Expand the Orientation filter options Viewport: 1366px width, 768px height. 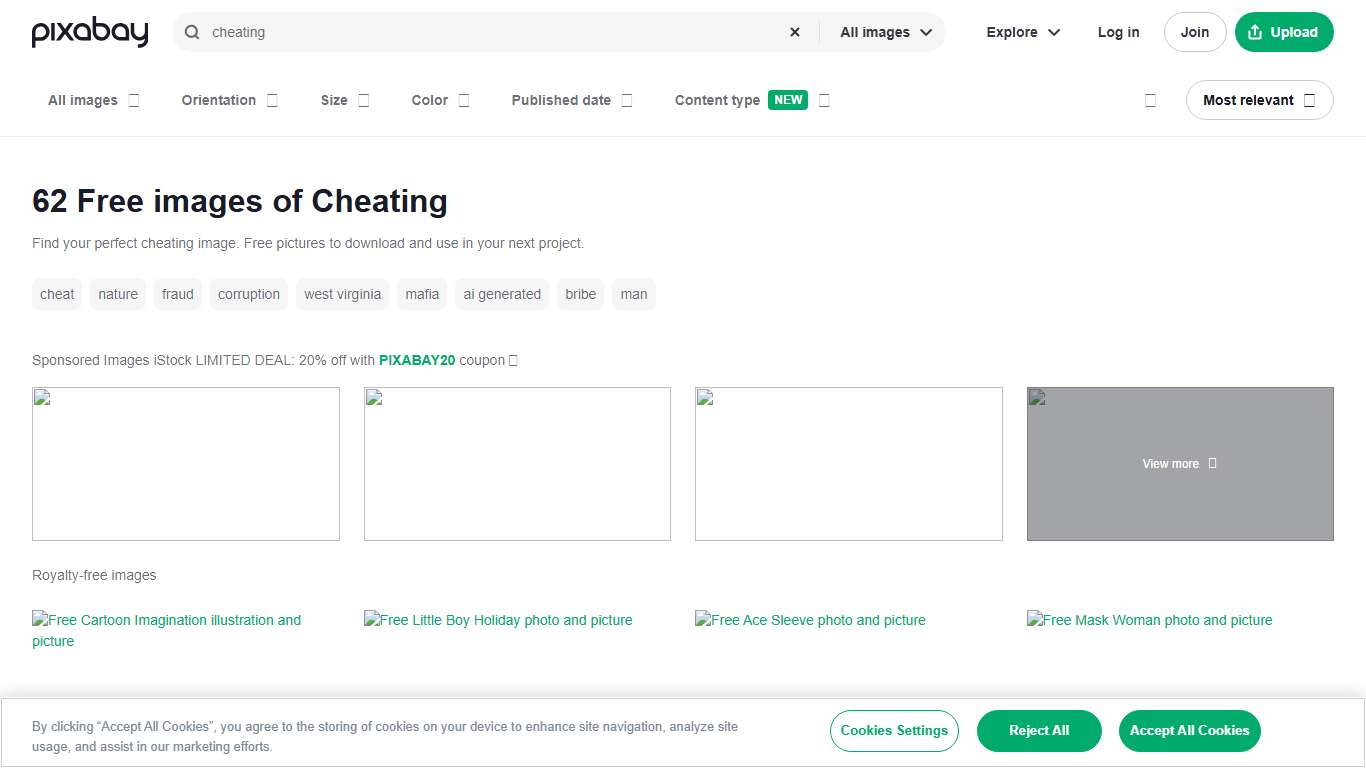click(x=229, y=100)
